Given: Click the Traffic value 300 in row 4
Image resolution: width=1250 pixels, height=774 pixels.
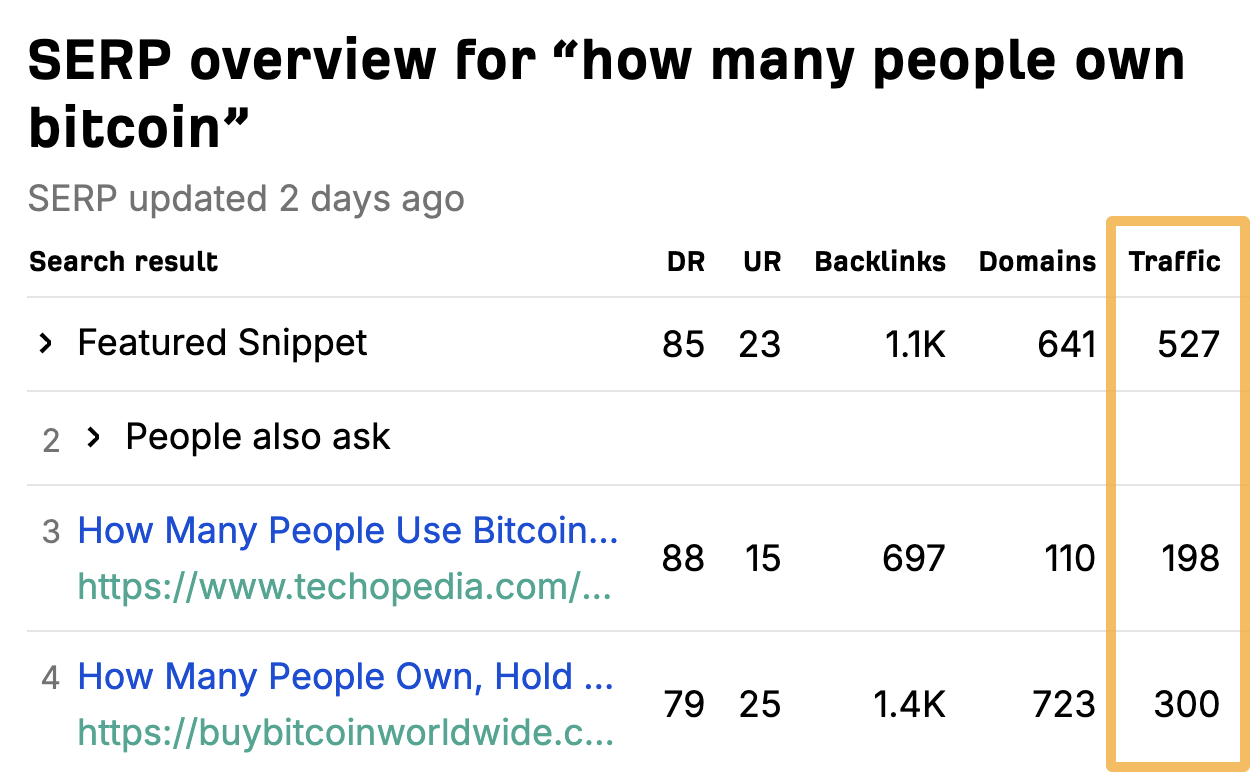Looking at the screenshot, I should point(1187,704).
